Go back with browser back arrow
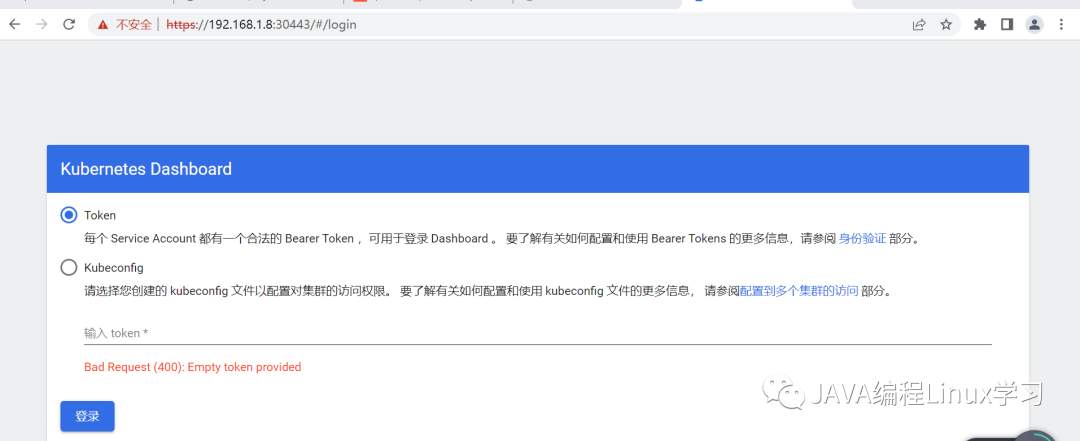This screenshot has width=1080, height=441. tap(14, 25)
